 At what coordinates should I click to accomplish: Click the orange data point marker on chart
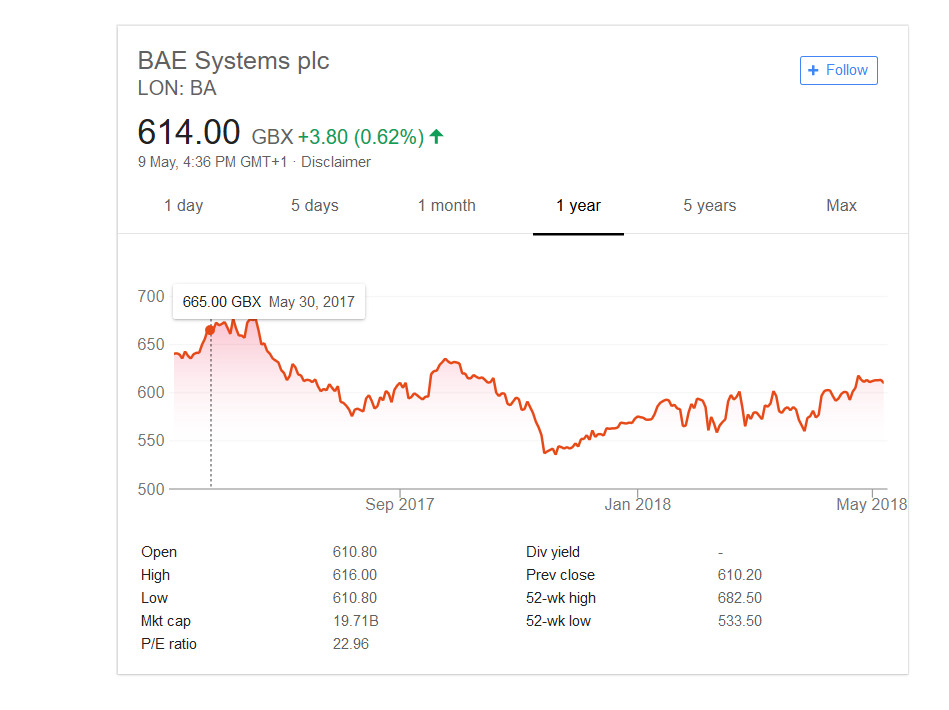pos(210,330)
